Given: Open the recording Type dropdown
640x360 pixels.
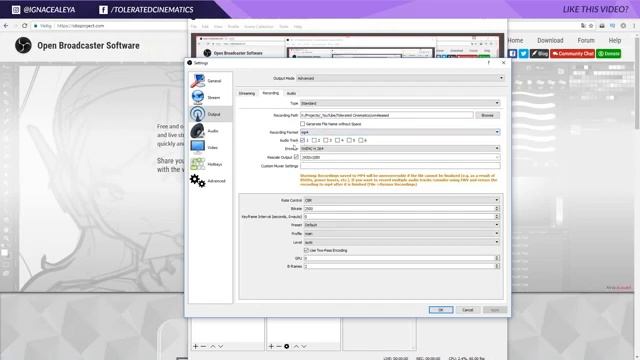Looking at the screenshot, I should (x=400, y=103).
